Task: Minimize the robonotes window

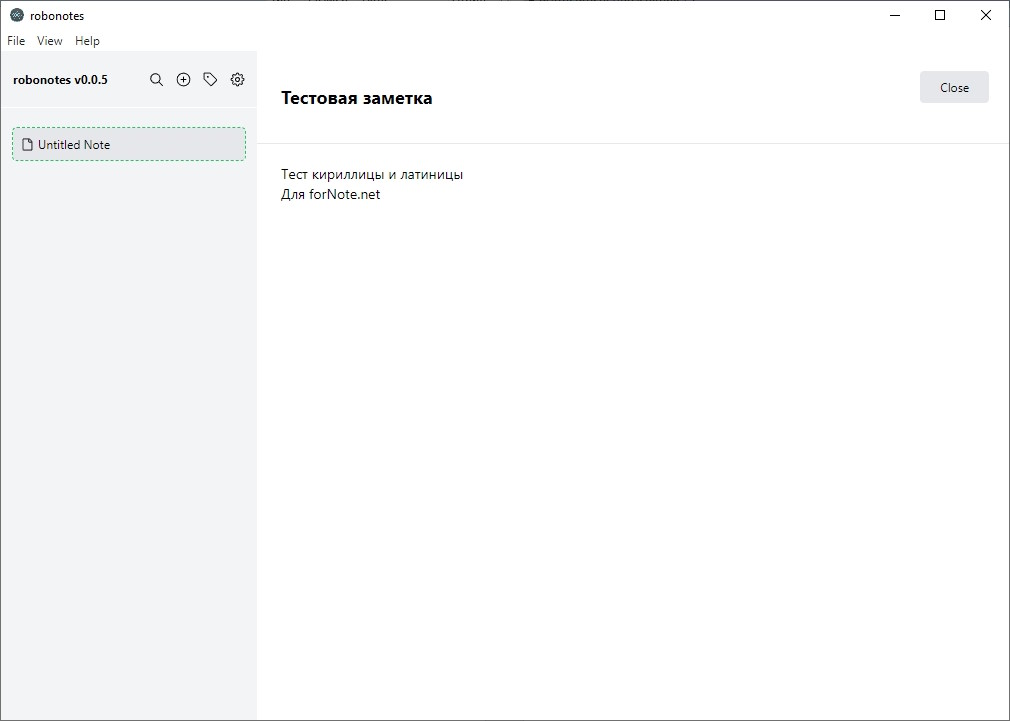Action: click(893, 15)
